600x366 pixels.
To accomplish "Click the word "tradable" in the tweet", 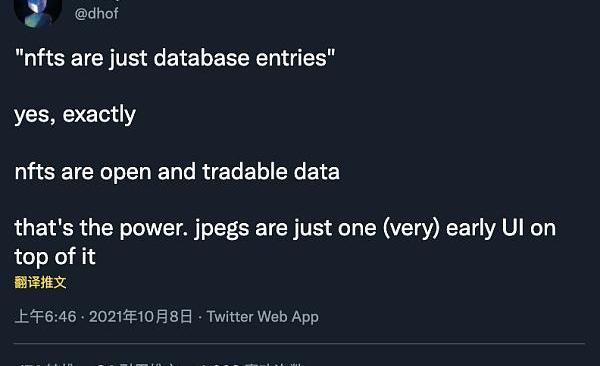I will coord(245,171).
